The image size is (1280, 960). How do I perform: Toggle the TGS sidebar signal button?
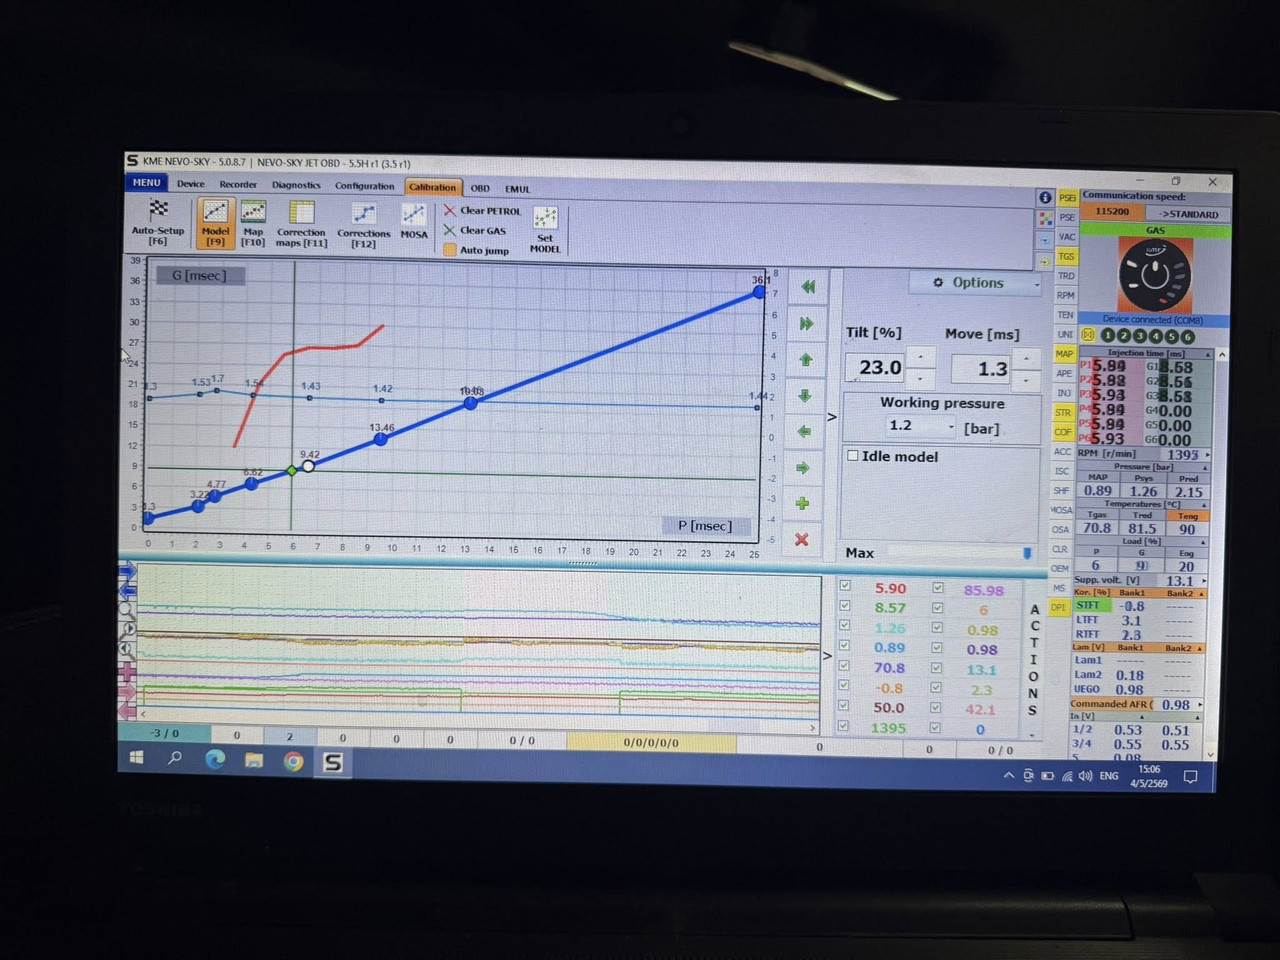(x=1067, y=256)
